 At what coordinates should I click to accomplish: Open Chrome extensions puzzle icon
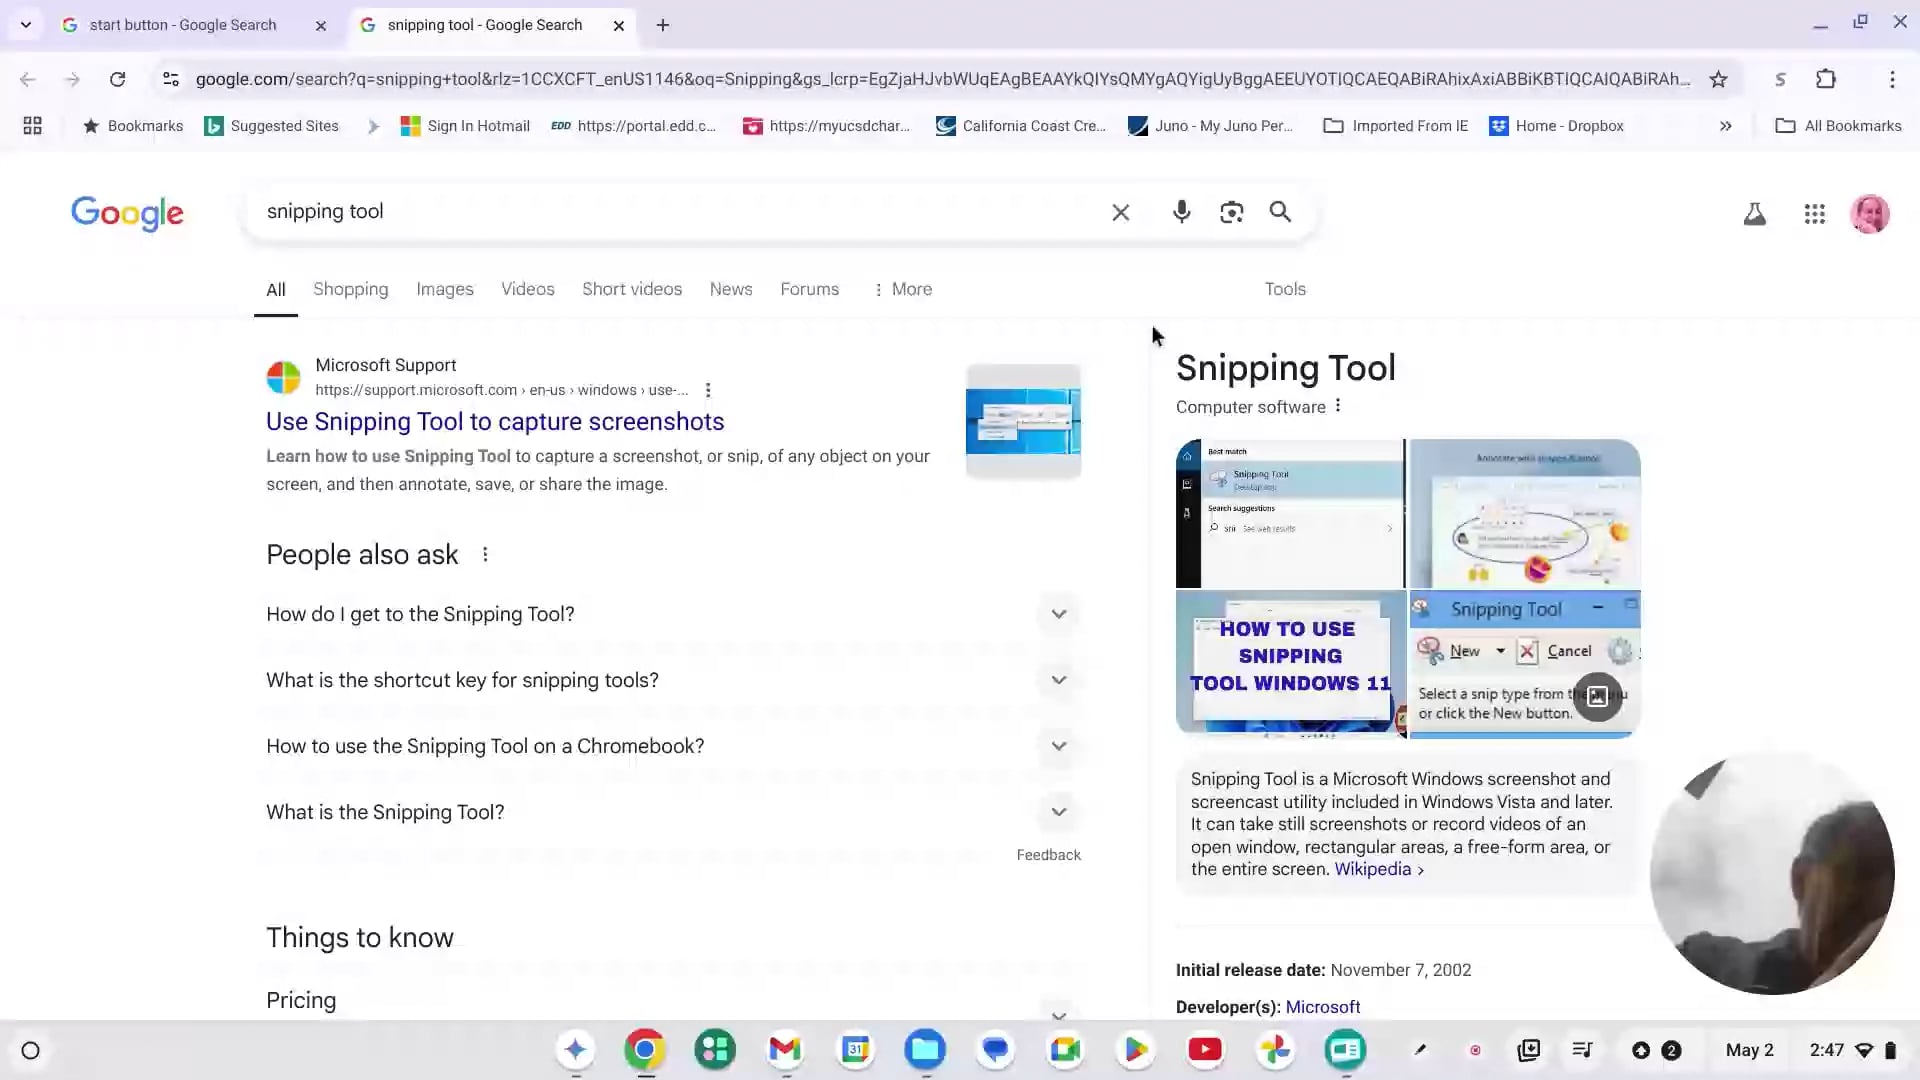pos(1826,79)
